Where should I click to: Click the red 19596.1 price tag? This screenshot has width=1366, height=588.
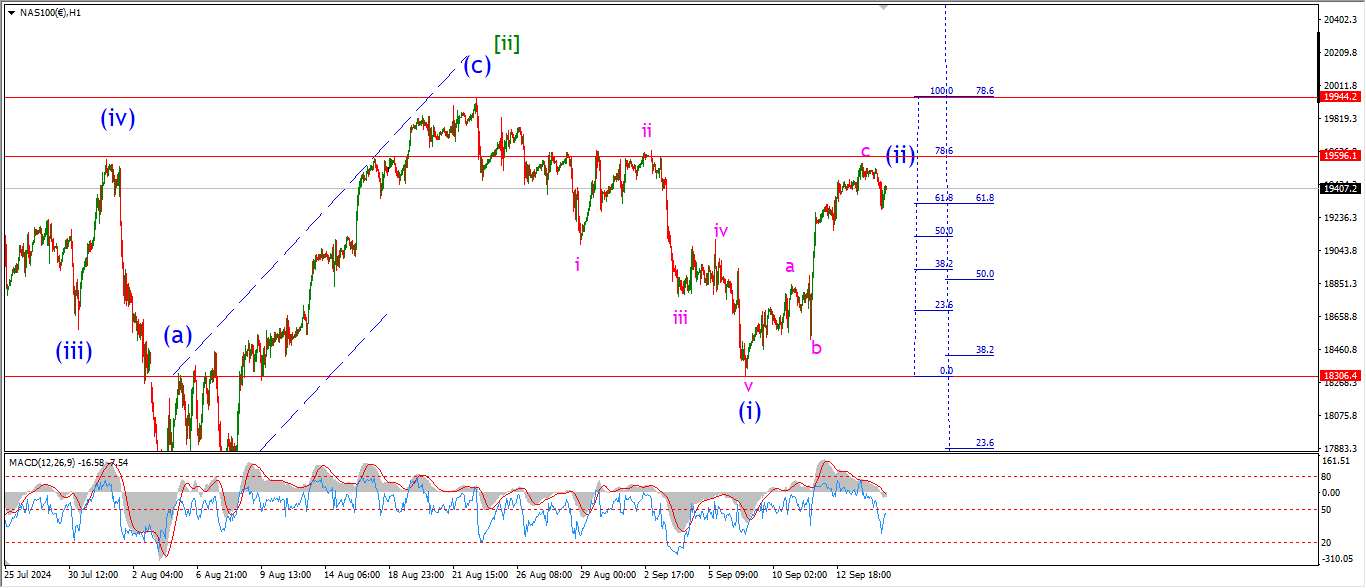click(1339, 156)
